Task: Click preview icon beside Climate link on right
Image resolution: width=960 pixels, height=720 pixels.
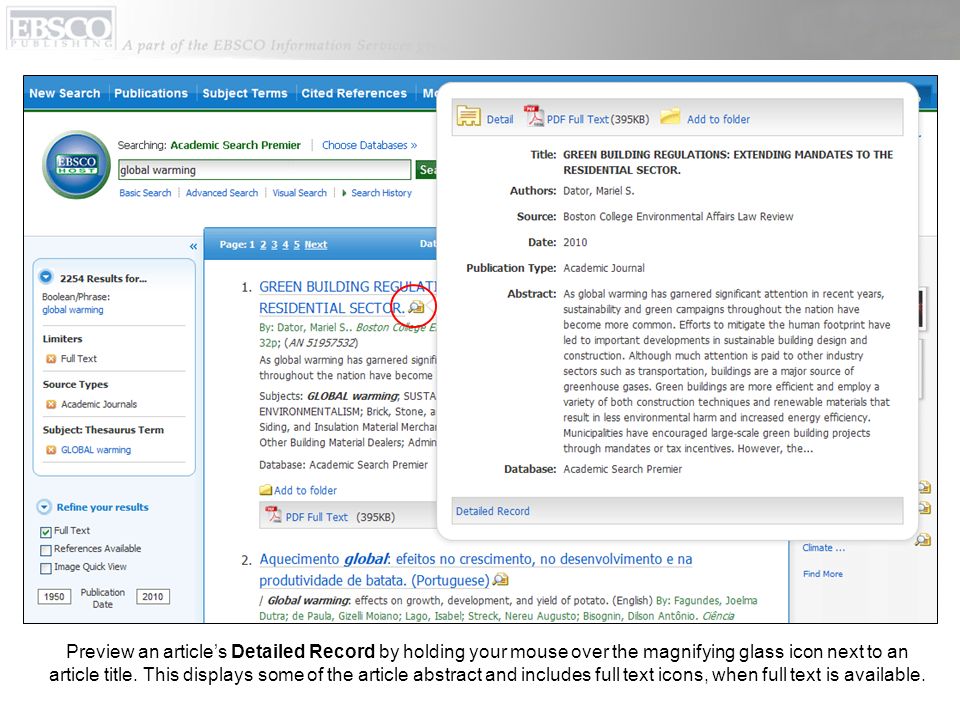Action: point(923,539)
